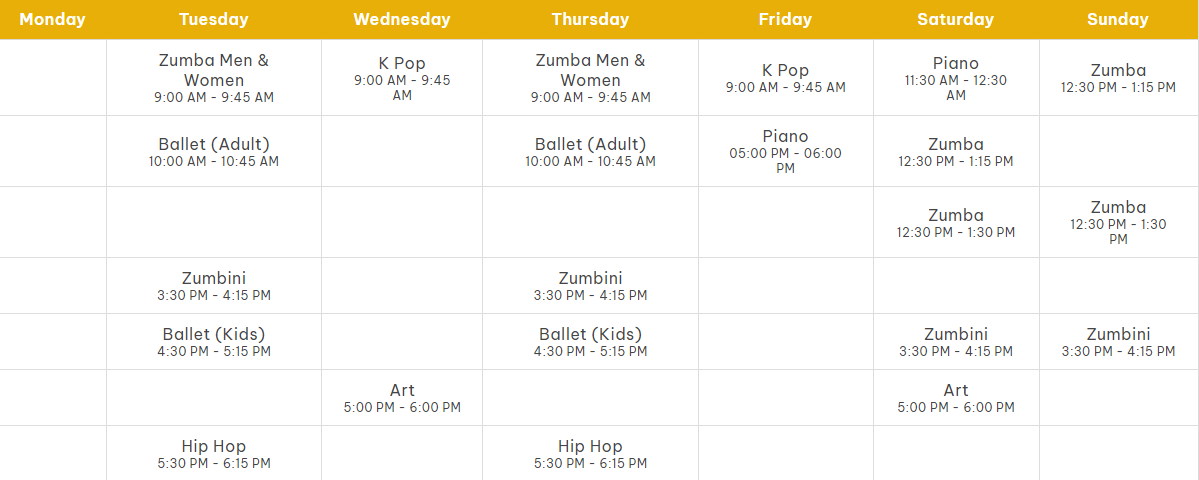1199x480 pixels.
Task: Open Saturday Piano 11:30 AM class
Action: pyautogui.click(x=956, y=79)
